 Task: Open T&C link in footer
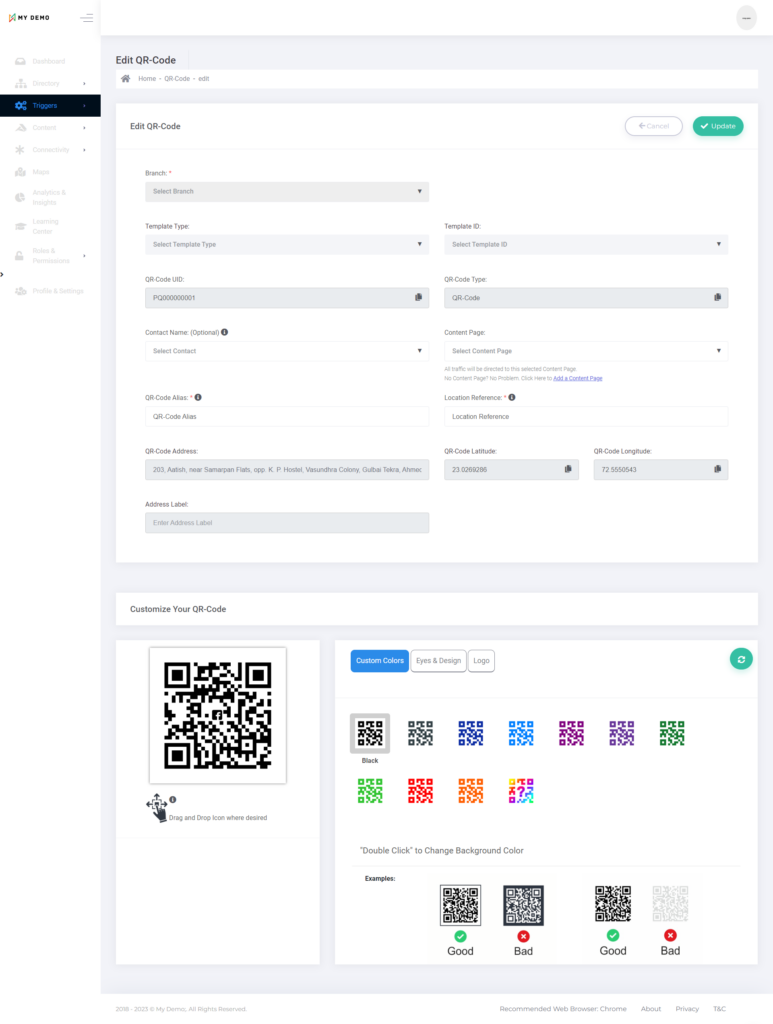click(x=719, y=1008)
